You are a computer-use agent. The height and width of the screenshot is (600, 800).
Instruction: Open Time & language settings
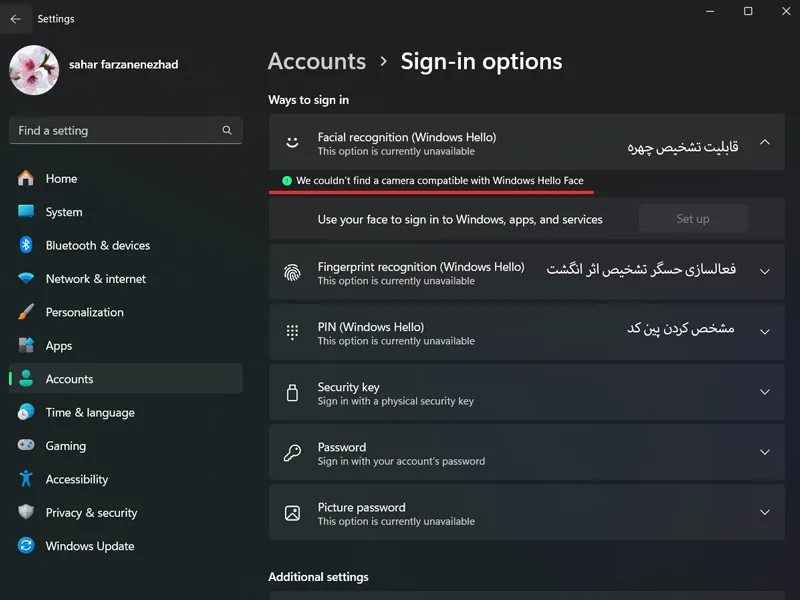(x=126, y=412)
